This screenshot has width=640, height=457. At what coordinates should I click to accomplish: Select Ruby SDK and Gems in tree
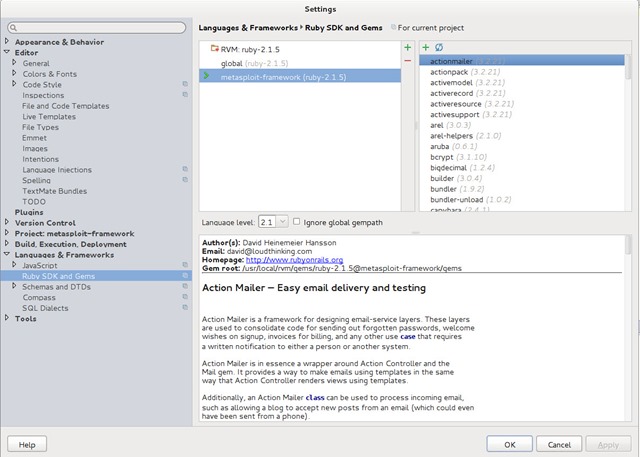tap(96, 276)
